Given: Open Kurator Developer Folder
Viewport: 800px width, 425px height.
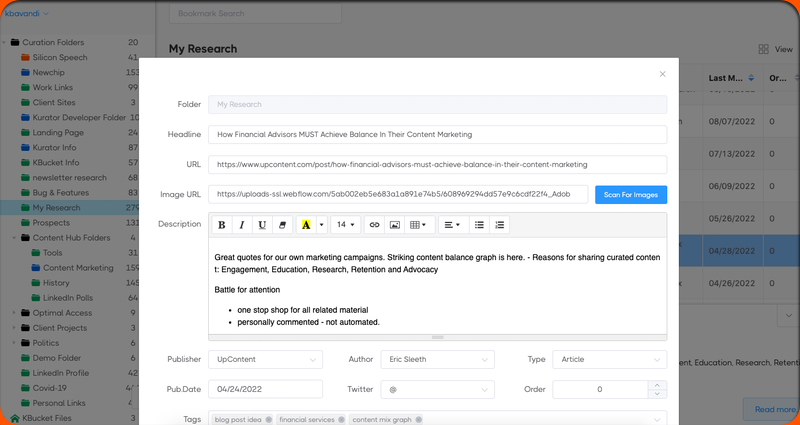Looking at the screenshot, I should click(x=79, y=118).
